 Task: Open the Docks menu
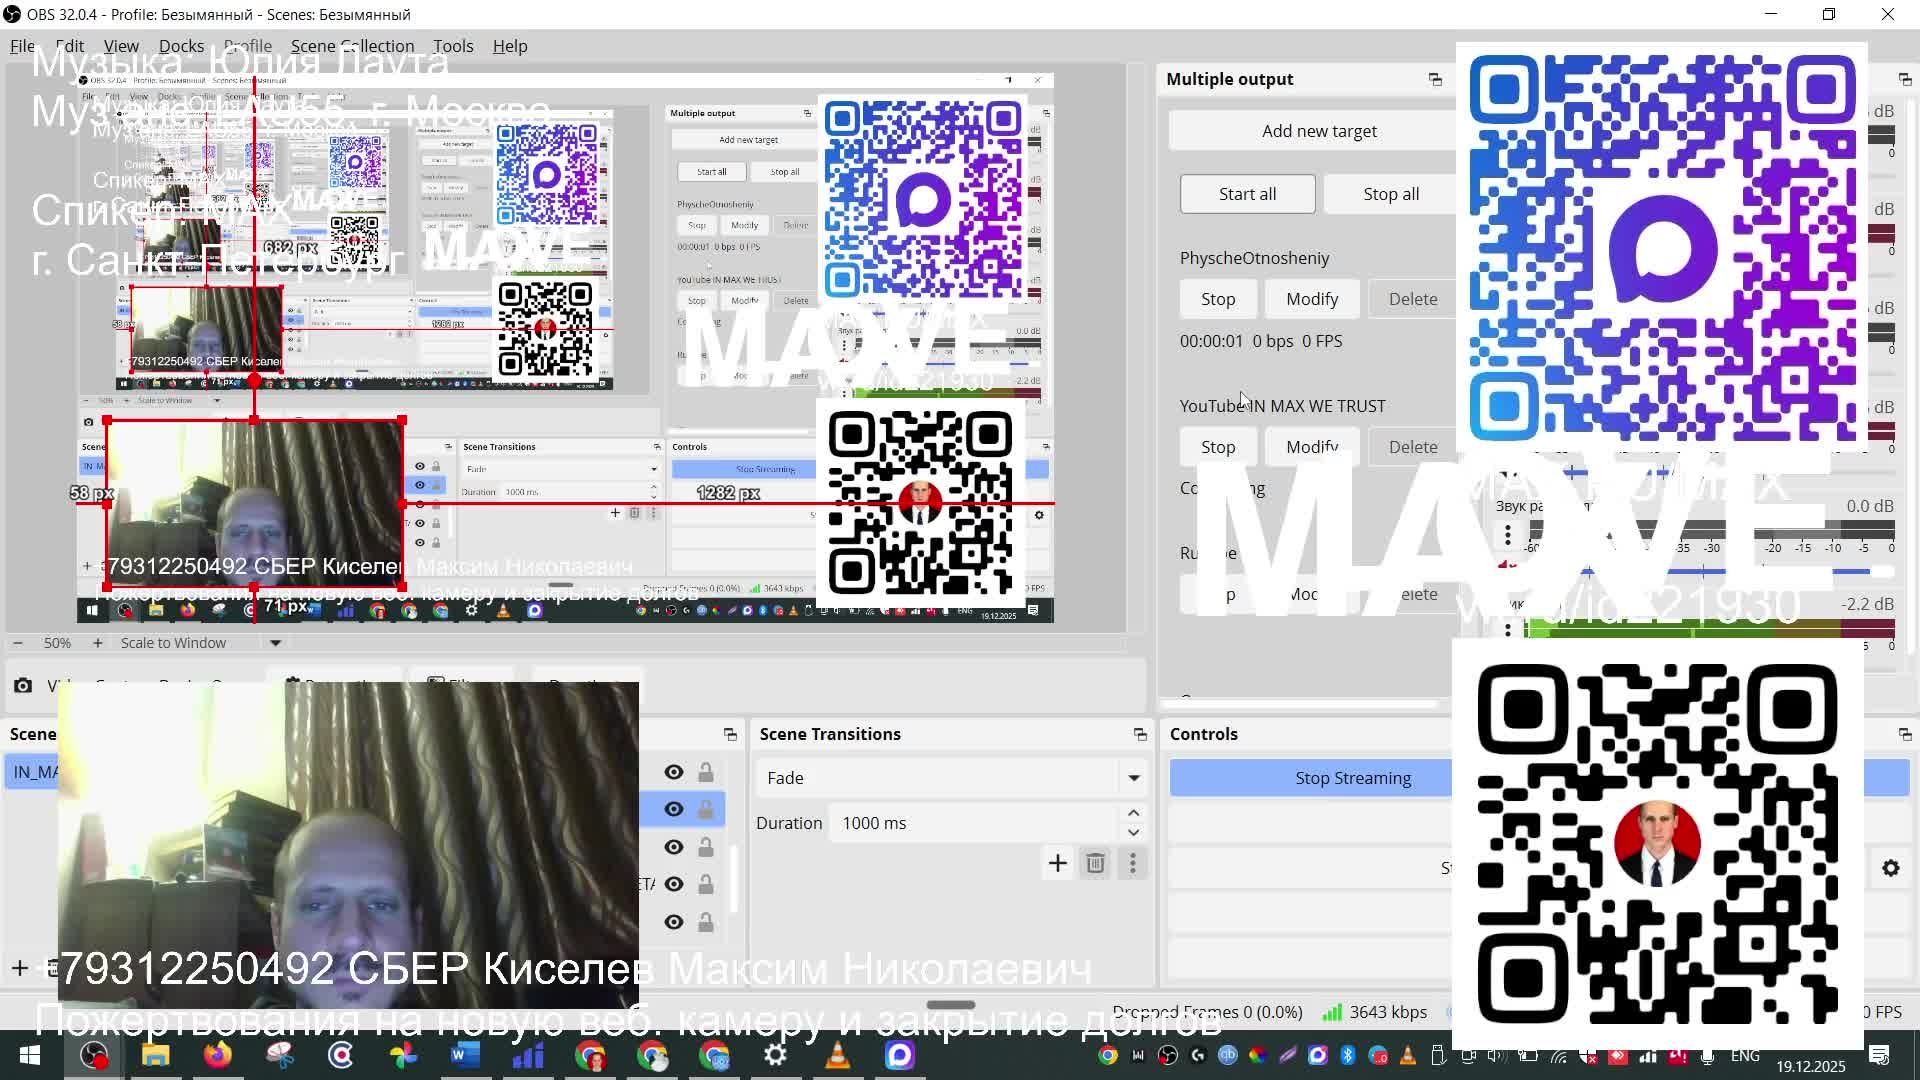[181, 46]
